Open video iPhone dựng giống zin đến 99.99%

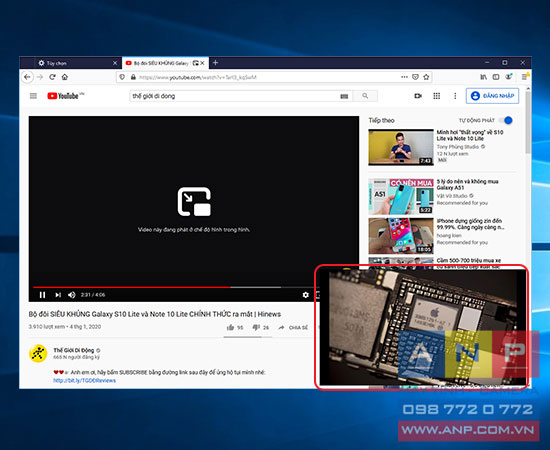470,224
